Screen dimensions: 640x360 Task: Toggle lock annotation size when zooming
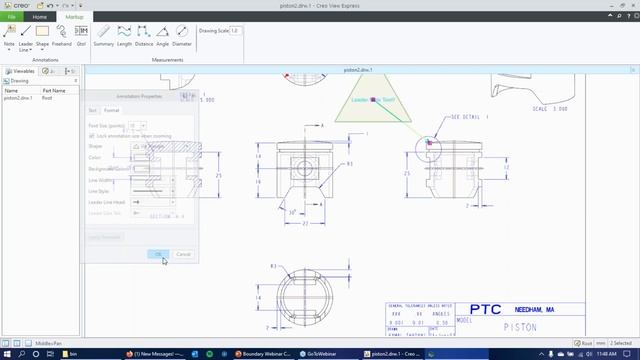(91, 136)
